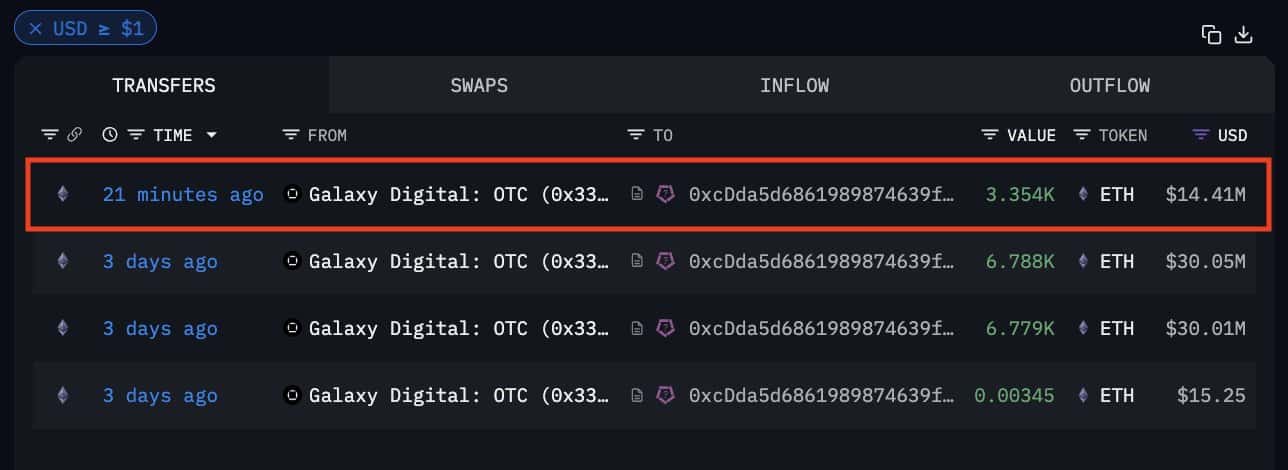Open the TO column filter
This screenshot has width=1288, height=470.
635,135
